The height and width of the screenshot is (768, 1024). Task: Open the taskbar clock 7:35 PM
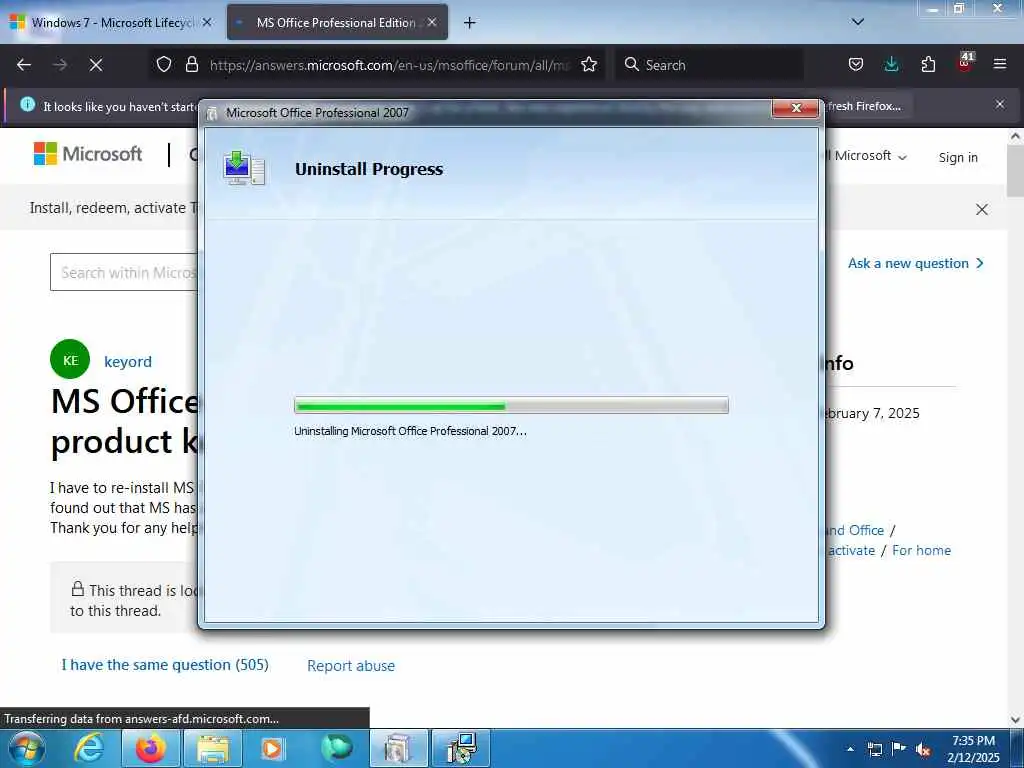click(973, 749)
